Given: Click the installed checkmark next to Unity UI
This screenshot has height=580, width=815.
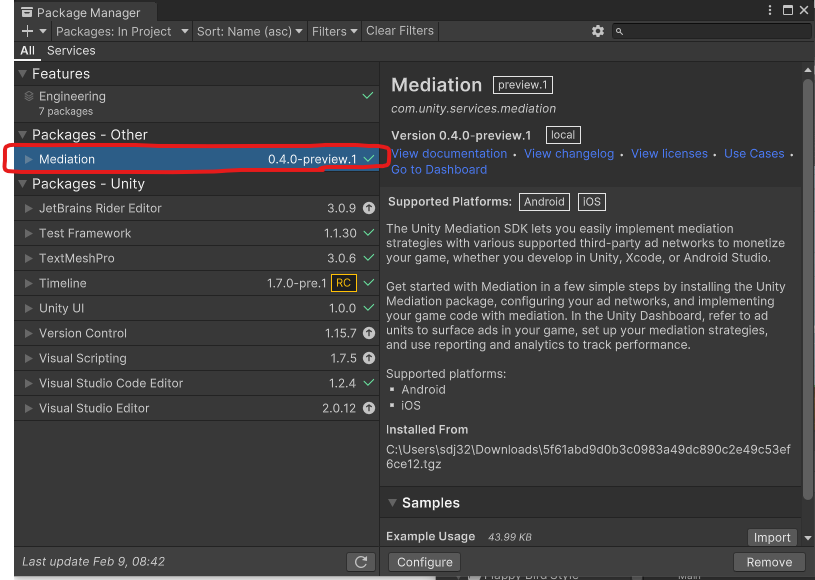Looking at the screenshot, I should 369,308.
